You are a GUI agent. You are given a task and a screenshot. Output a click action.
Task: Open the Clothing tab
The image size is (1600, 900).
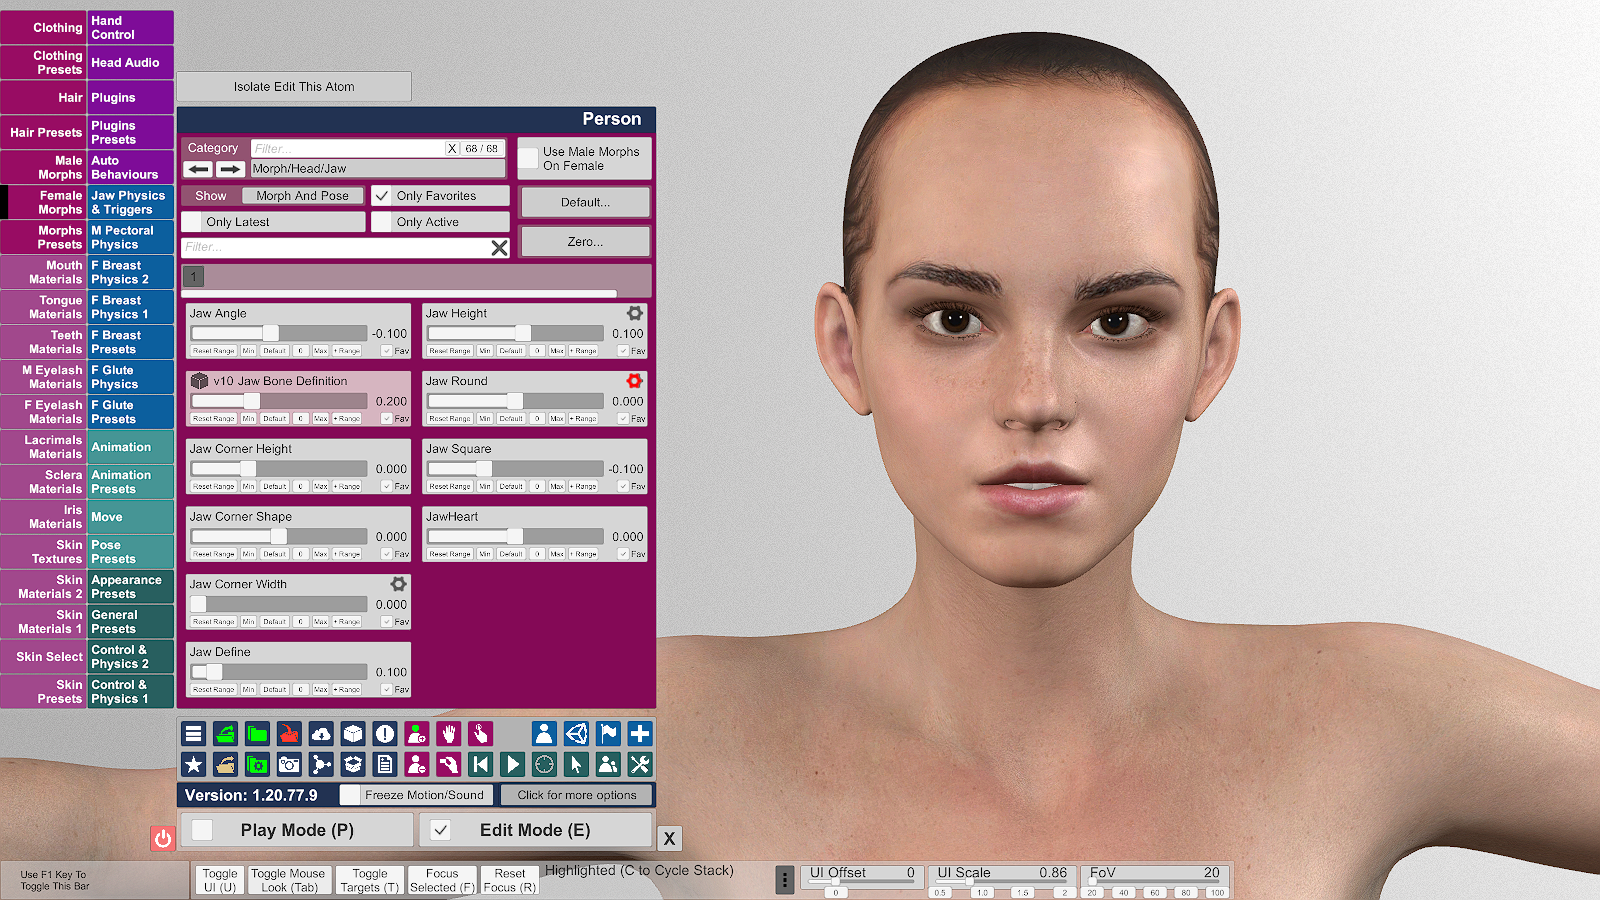pos(44,28)
